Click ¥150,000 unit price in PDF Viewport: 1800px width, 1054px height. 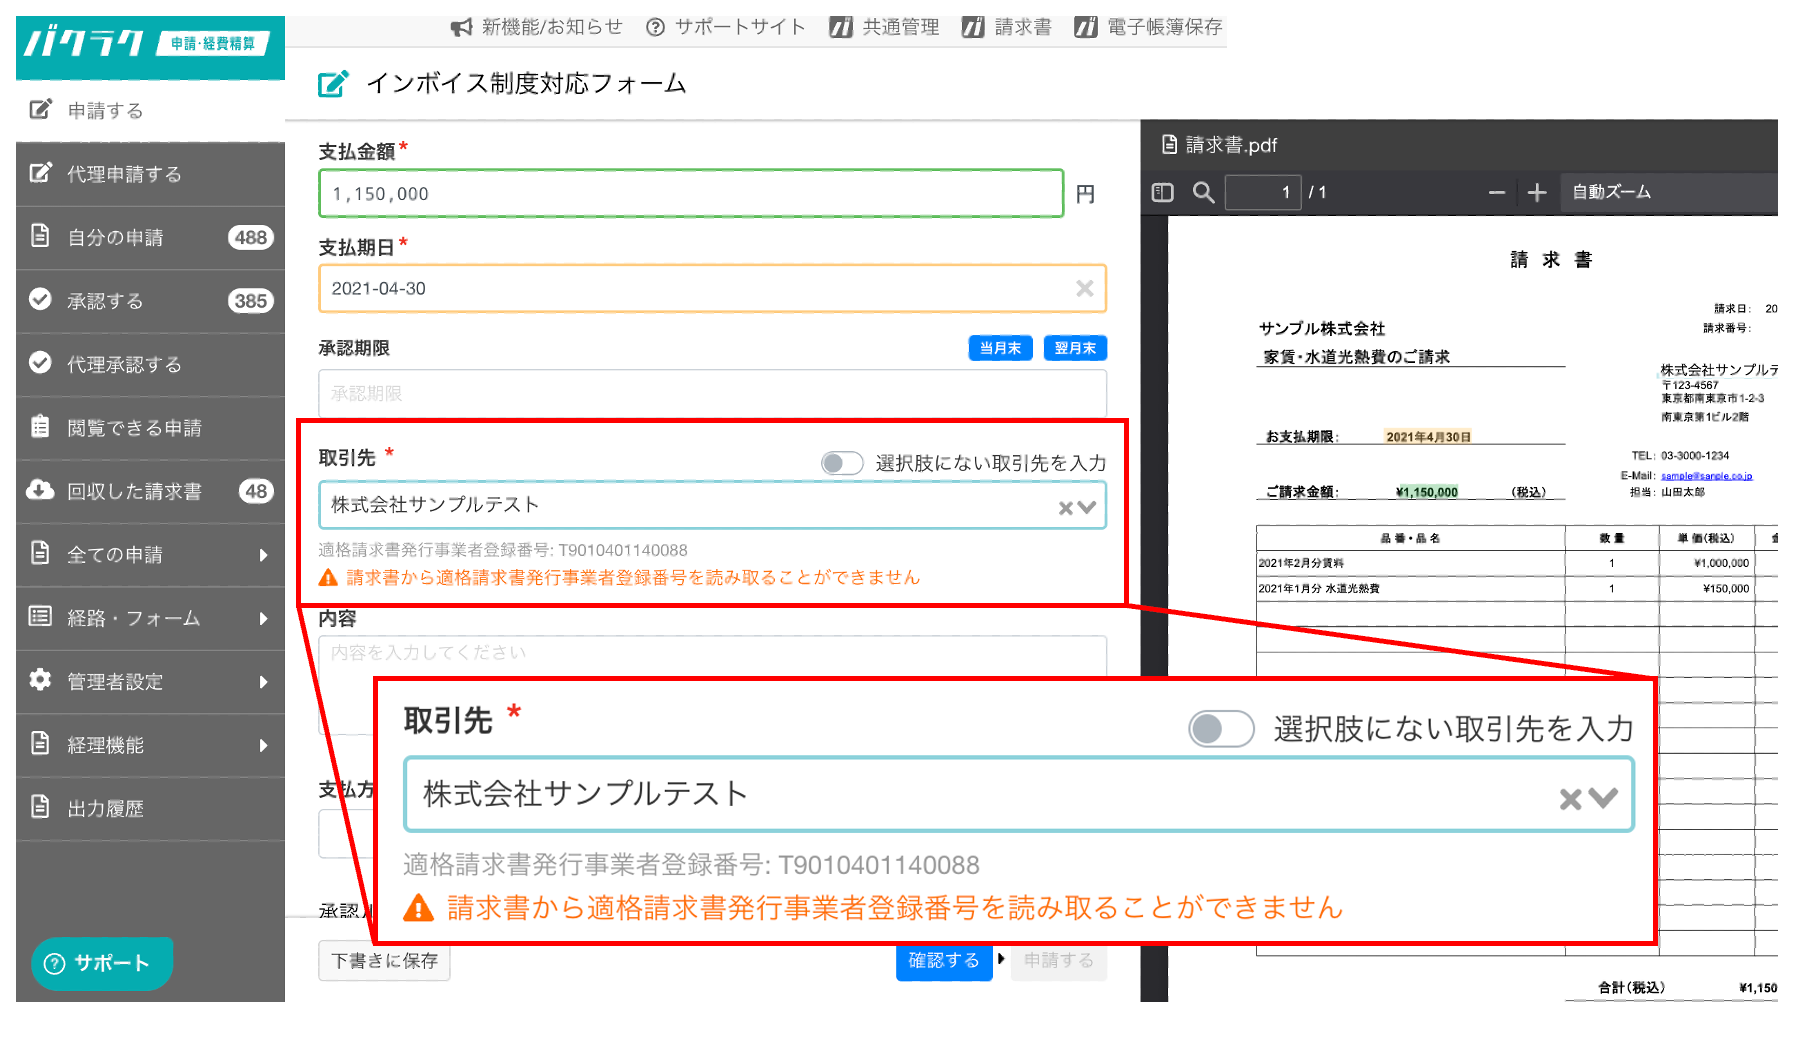pos(1726,589)
